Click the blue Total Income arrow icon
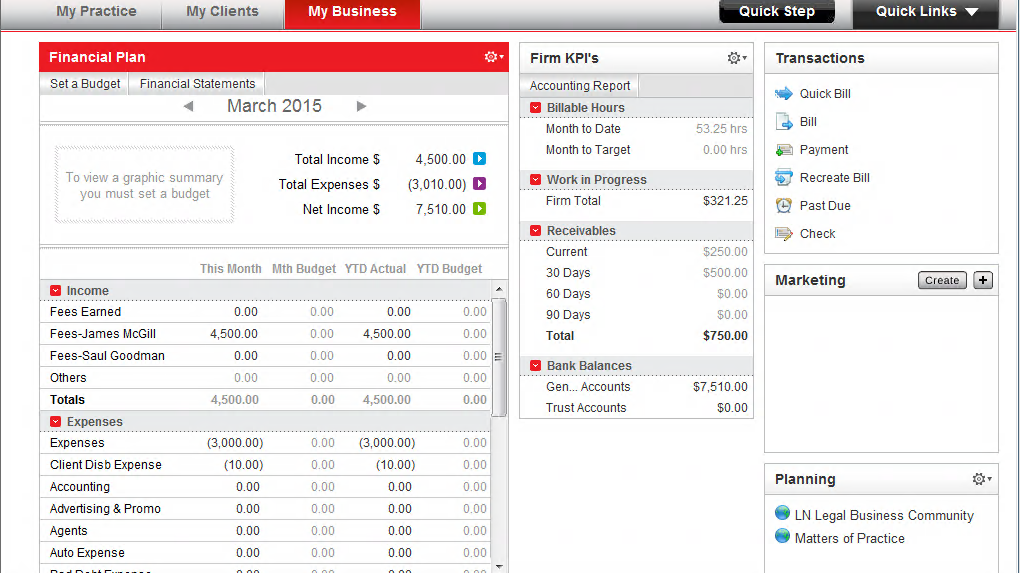The height and width of the screenshot is (573, 1020). pos(479,159)
